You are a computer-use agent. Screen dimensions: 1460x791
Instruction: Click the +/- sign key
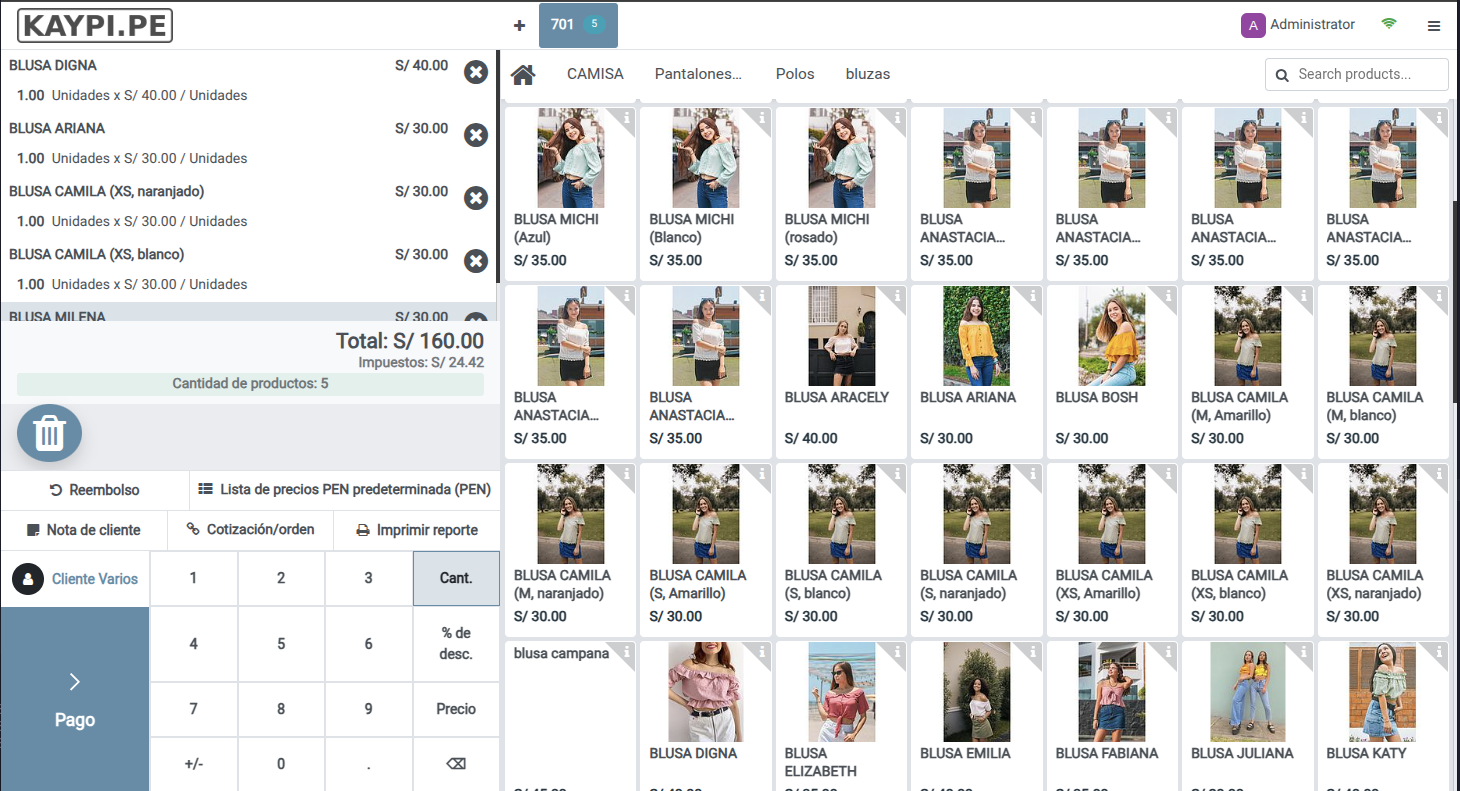tap(194, 764)
